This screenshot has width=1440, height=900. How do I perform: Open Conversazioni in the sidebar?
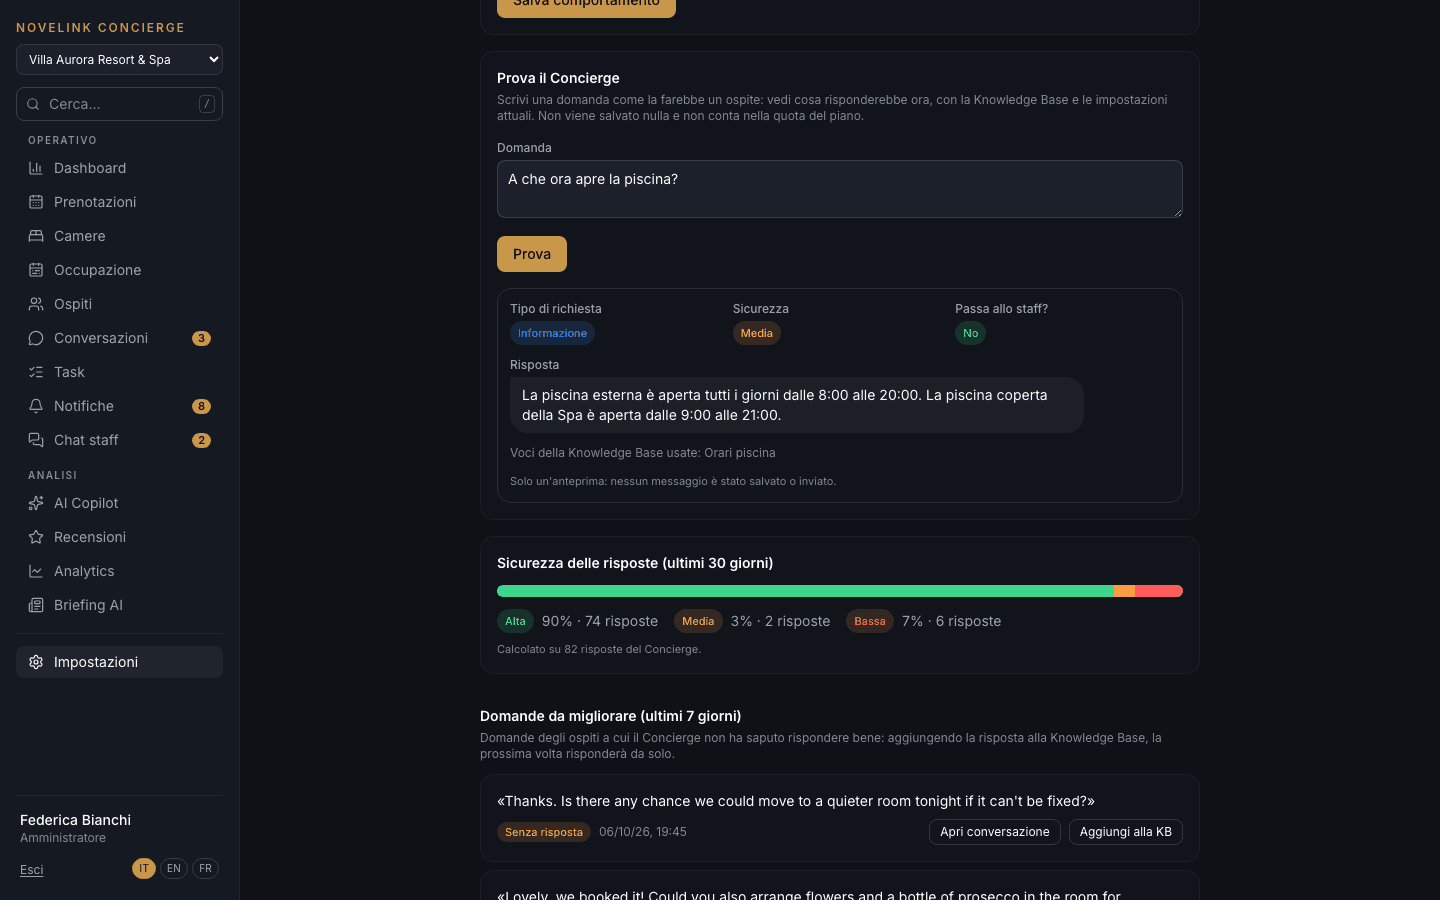pos(119,338)
